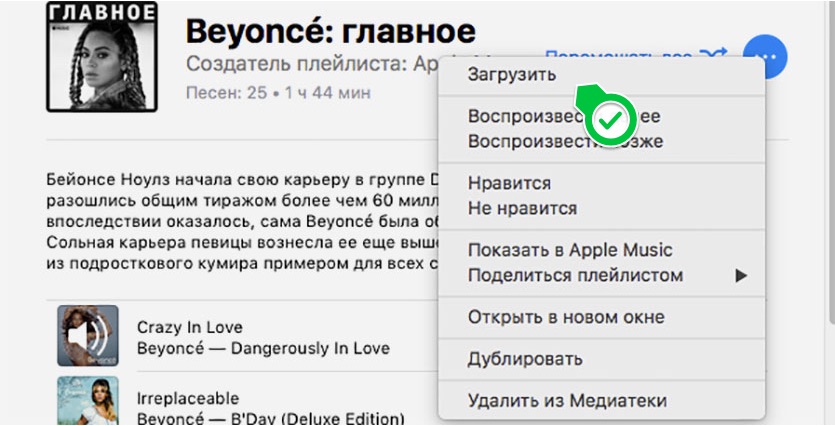This screenshot has height=426, width=835.
Task: Select Загрузить from the context menu
Action: pos(512,74)
